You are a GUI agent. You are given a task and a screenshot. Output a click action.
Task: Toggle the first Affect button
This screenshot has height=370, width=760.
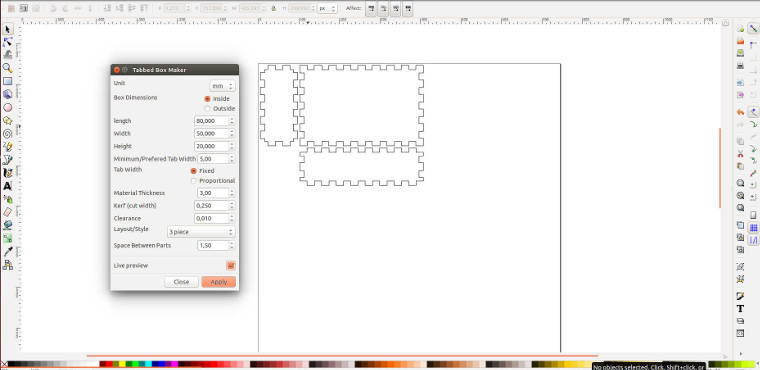(371, 8)
